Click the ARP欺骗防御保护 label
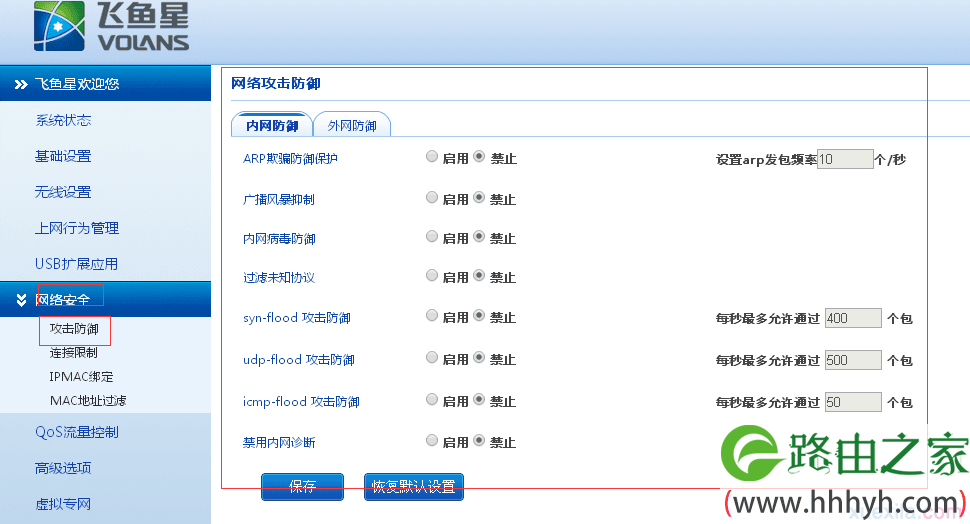This screenshot has height=524, width=970. pyautogui.click(x=290, y=158)
